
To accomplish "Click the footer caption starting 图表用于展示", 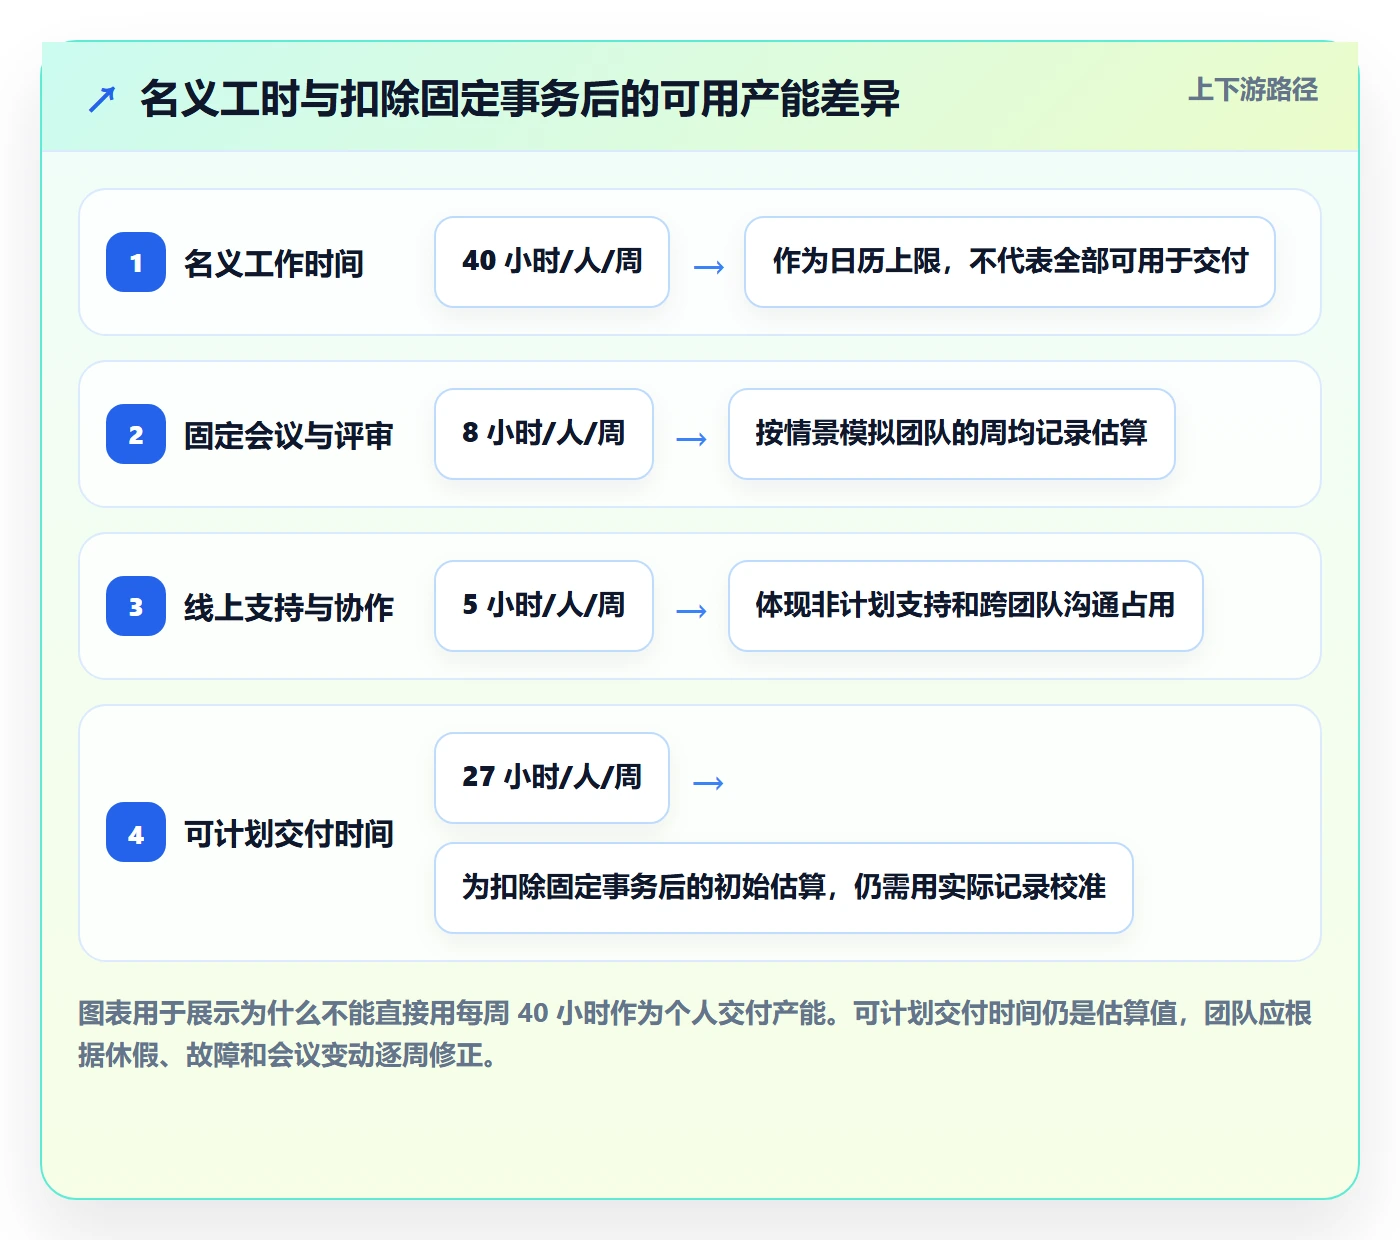I will coord(696,1034).
